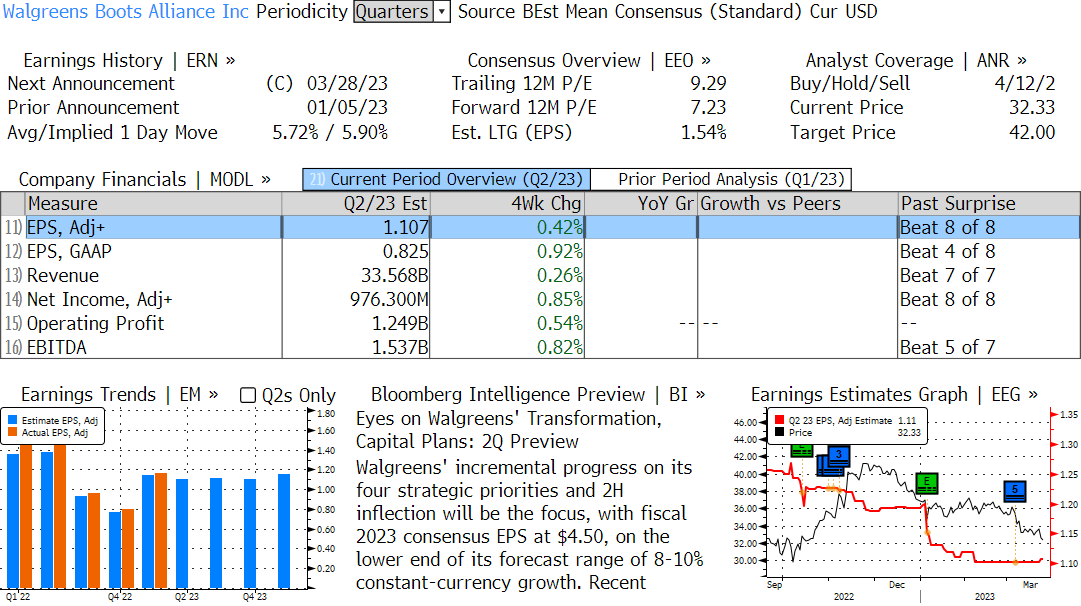Image resolution: width=1081 pixels, height=606 pixels.
Task: Click the Target Price value 42.00
Action: pyautogui.click(x=1032, y=132)
